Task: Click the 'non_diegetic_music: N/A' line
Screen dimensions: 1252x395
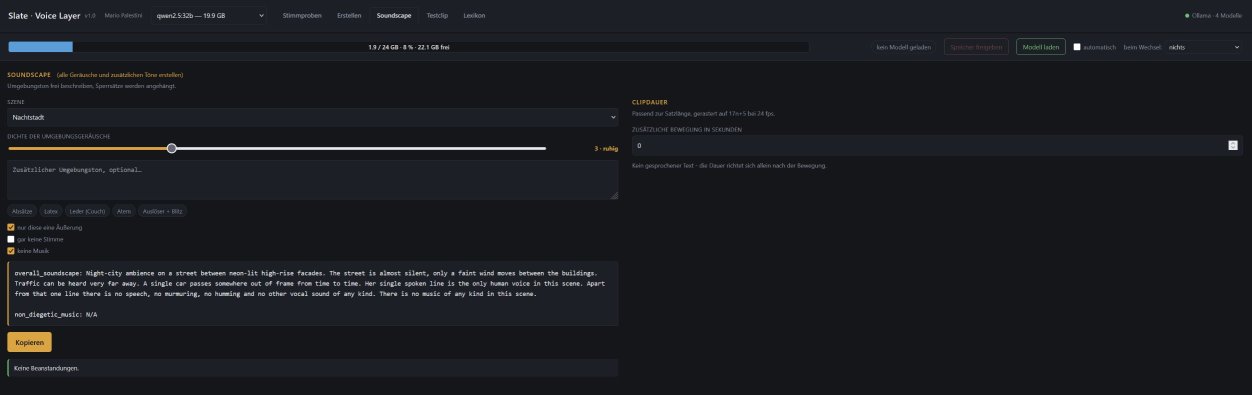Action: pos(56,314)
